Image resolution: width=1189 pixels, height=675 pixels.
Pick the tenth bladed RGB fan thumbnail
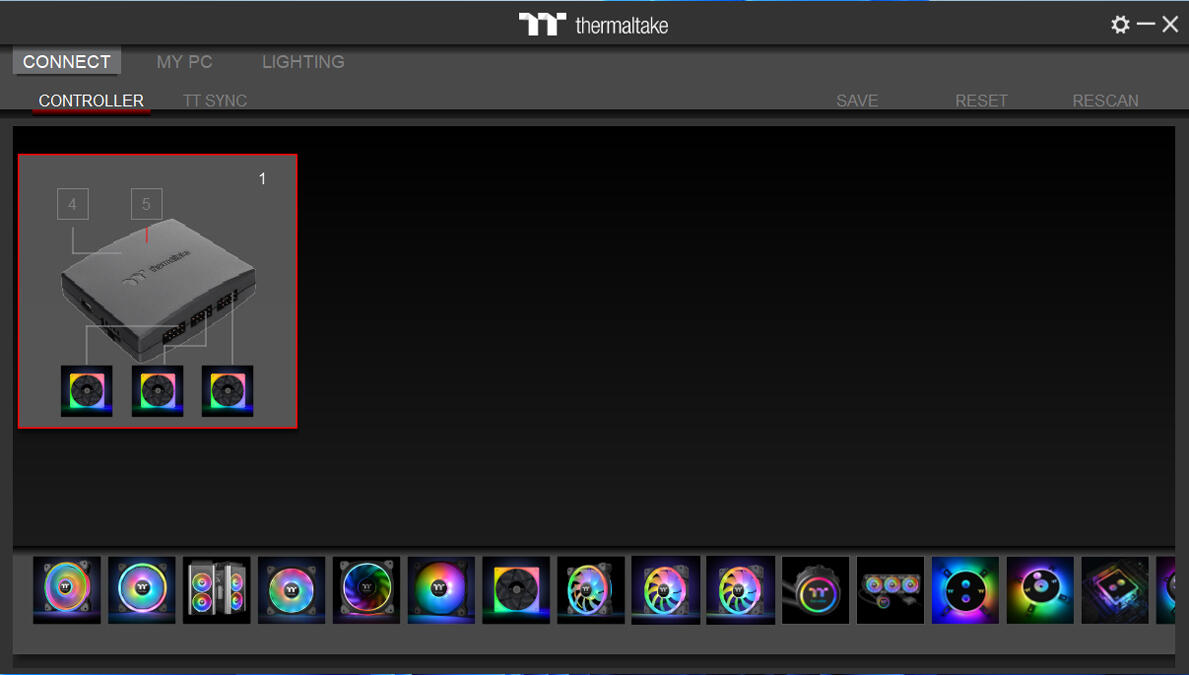[x=741, y=590]
